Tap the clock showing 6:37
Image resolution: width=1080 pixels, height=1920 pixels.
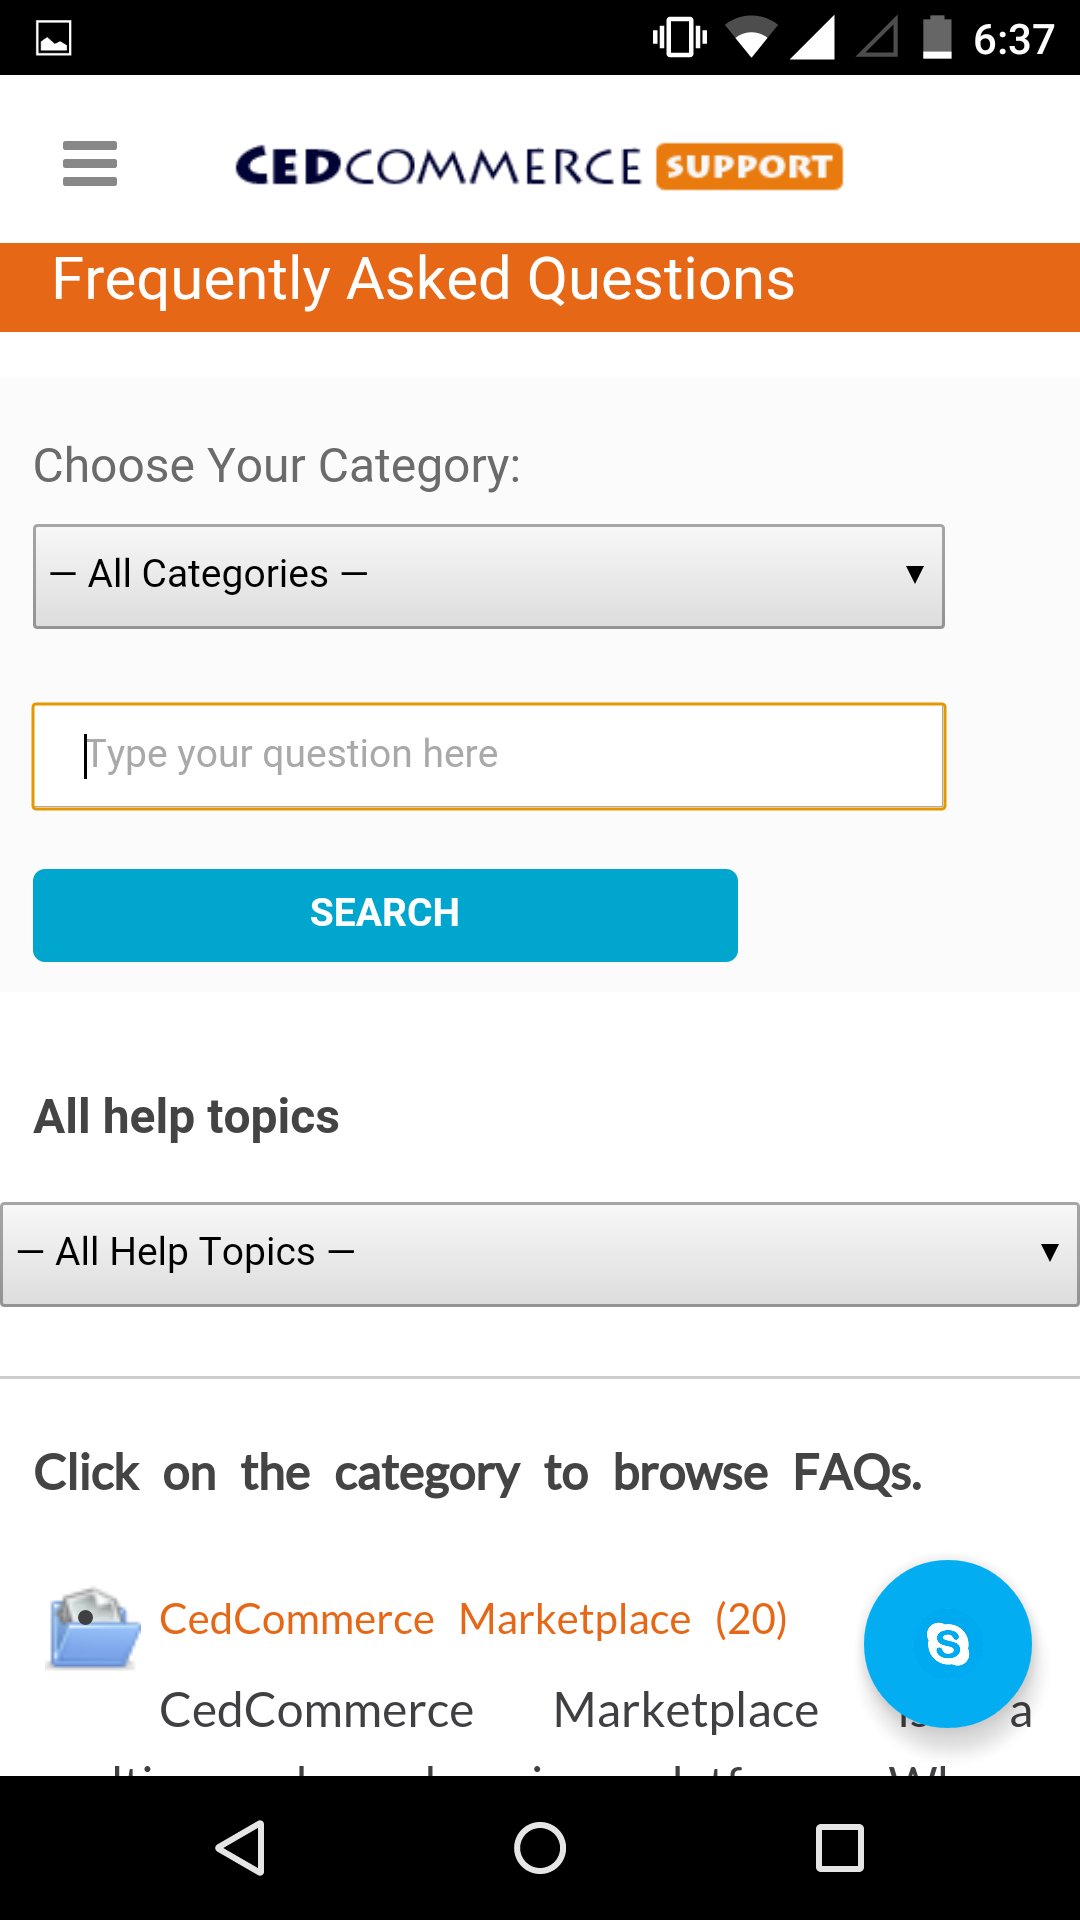[1013, 39]
